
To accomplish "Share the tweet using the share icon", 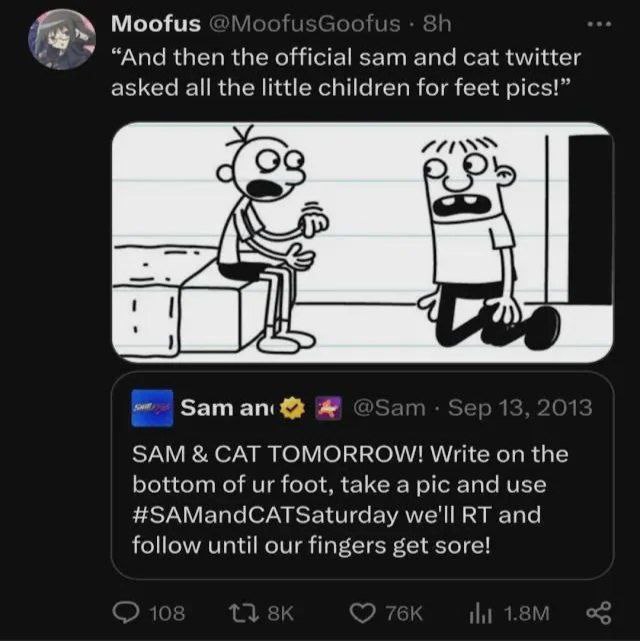I will [x=599, y=613].
